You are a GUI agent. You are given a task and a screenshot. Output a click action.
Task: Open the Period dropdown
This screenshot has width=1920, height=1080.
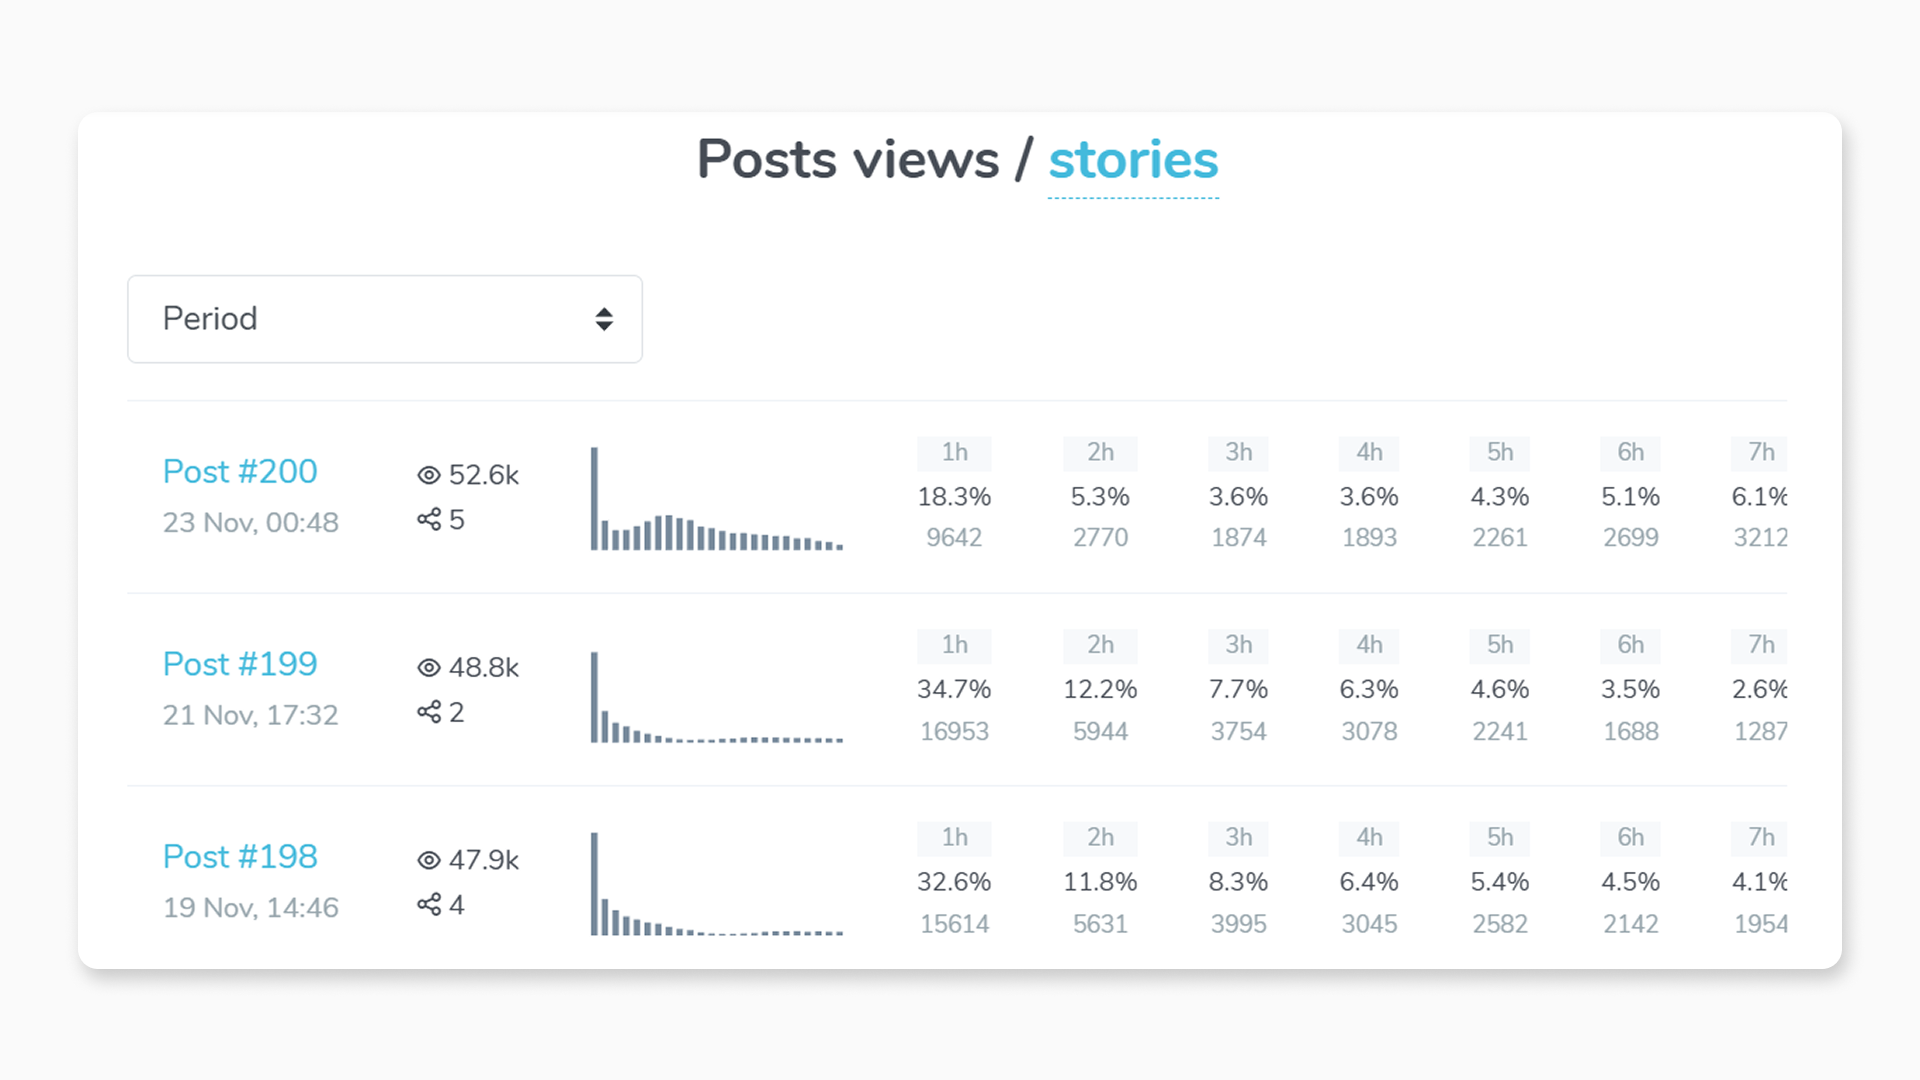[385, 319]
